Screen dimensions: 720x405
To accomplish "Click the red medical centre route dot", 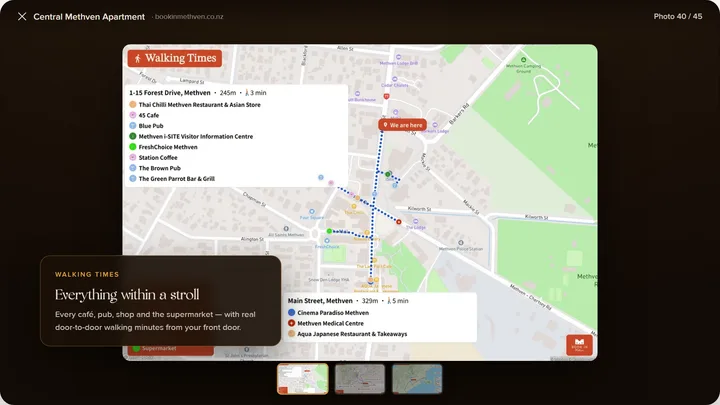I will tap(399, 222).
